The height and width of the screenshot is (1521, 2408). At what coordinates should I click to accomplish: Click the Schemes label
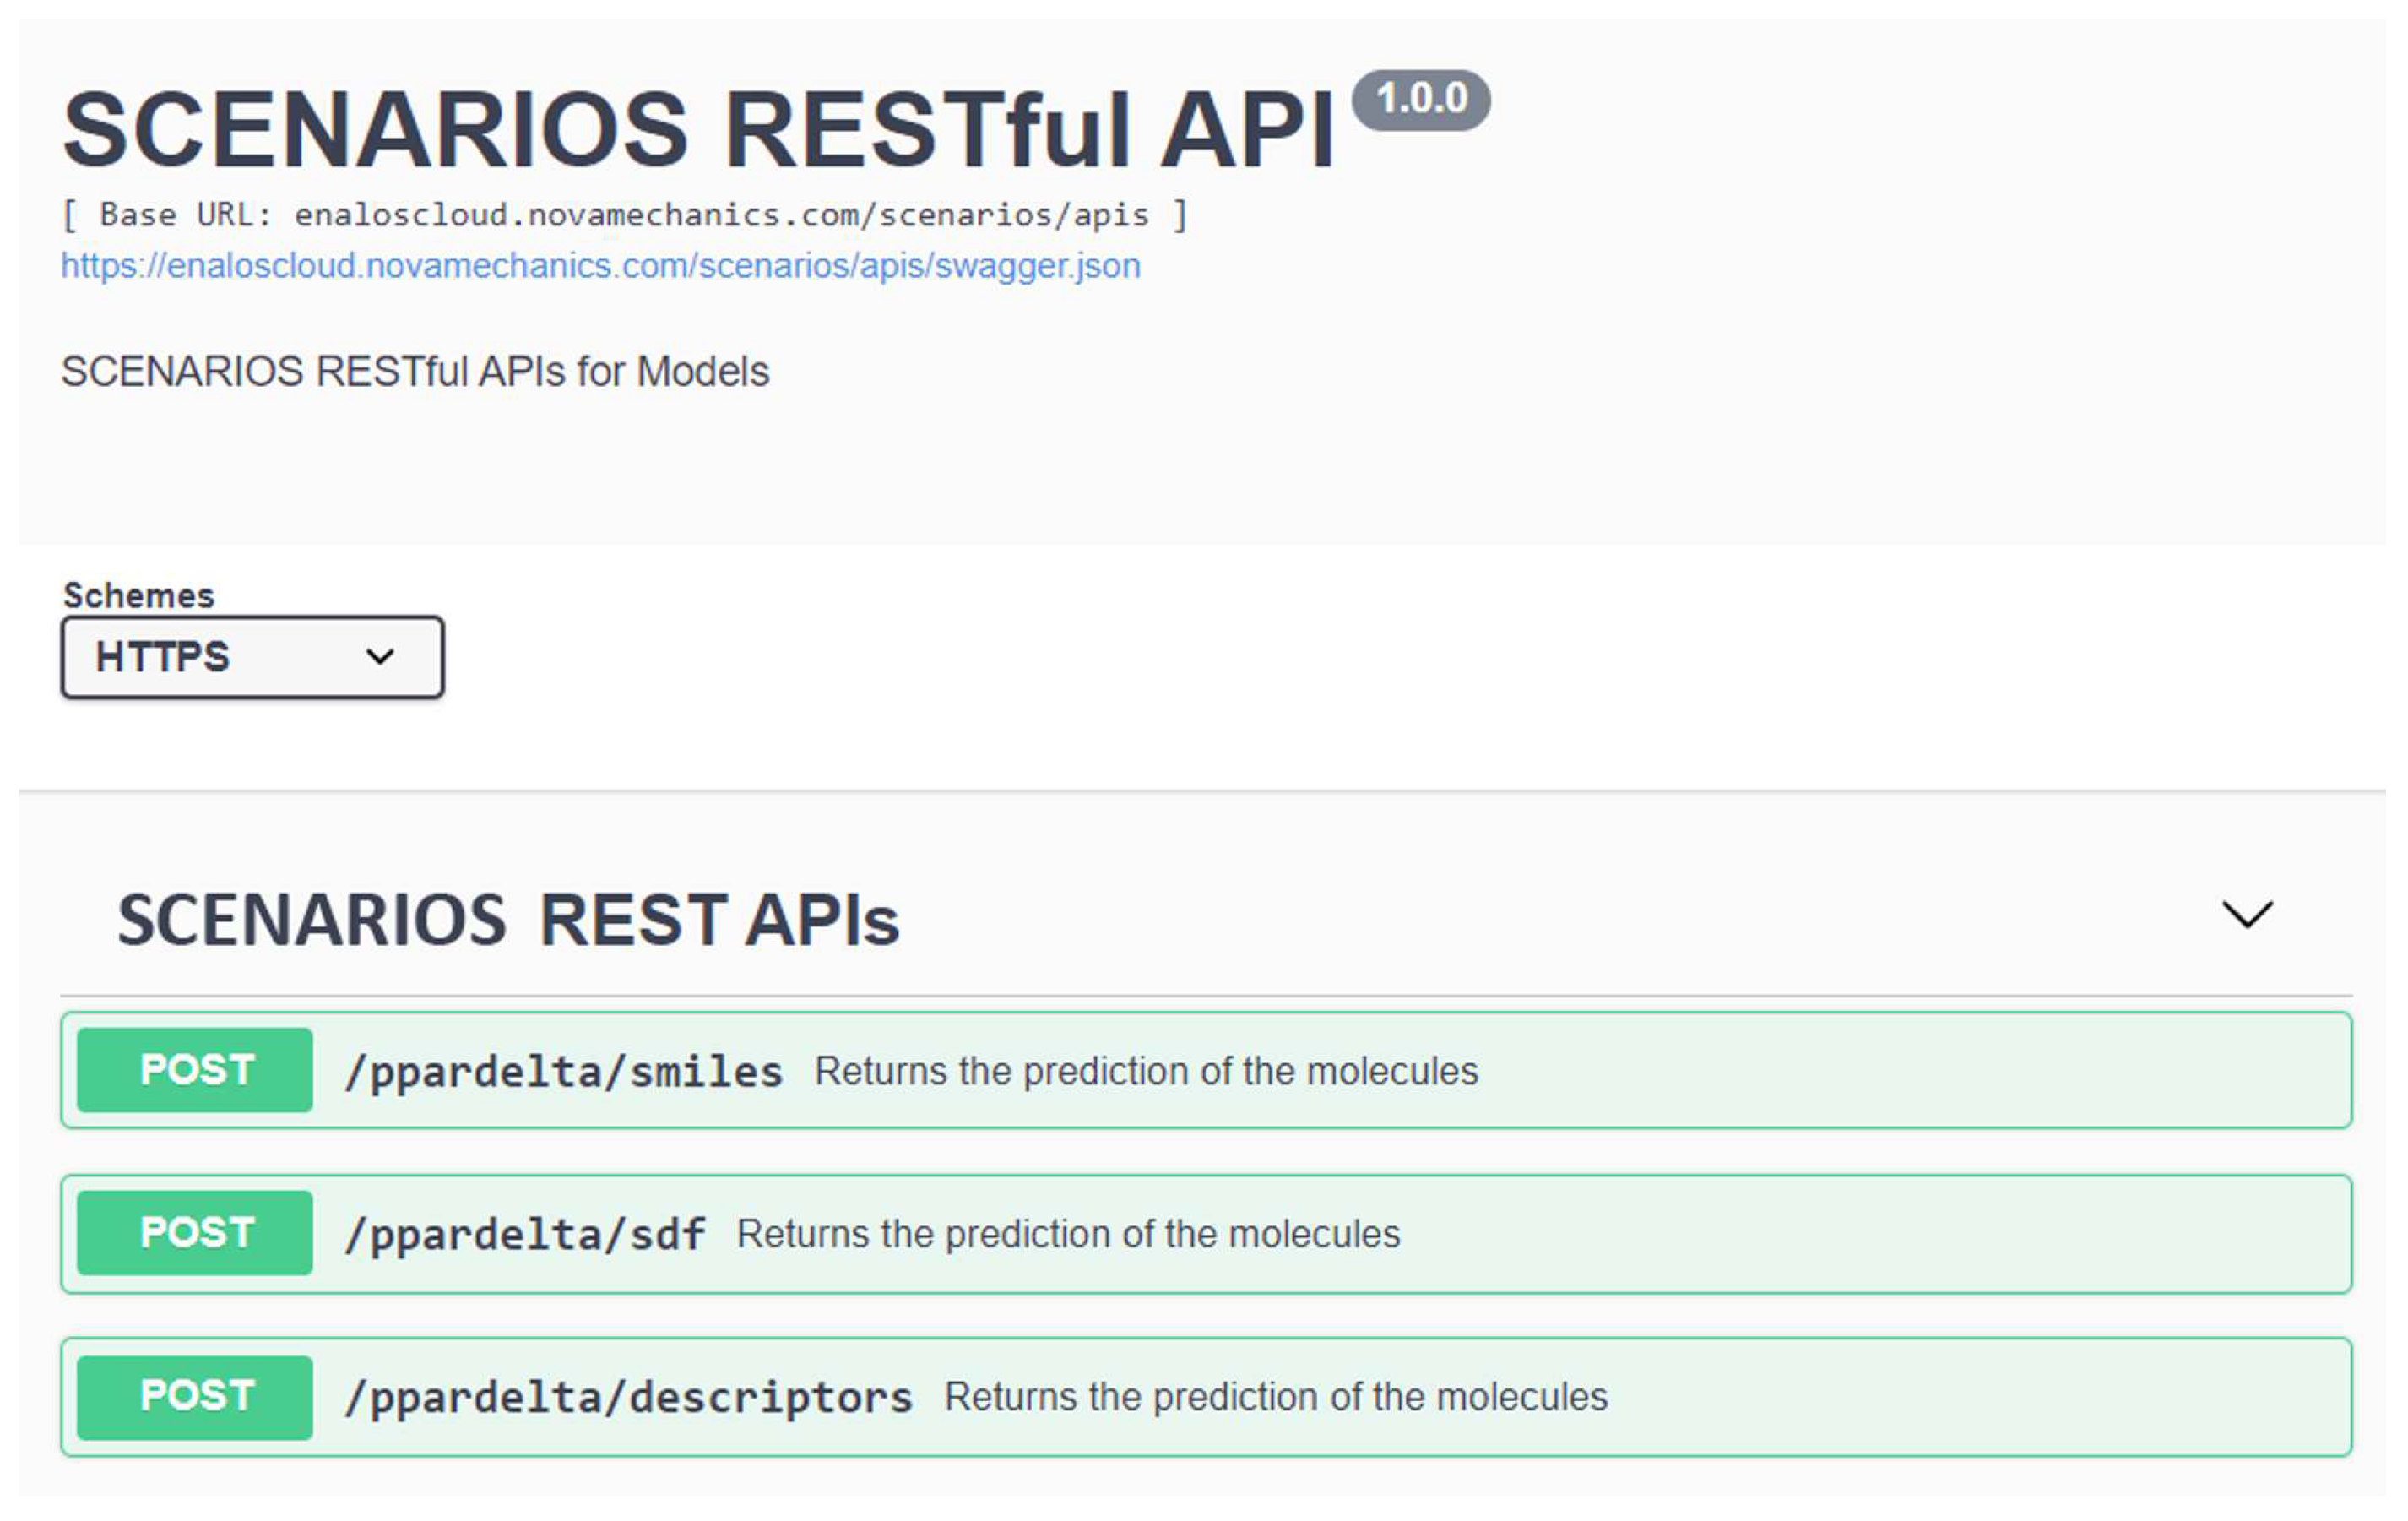pos(139,595)
